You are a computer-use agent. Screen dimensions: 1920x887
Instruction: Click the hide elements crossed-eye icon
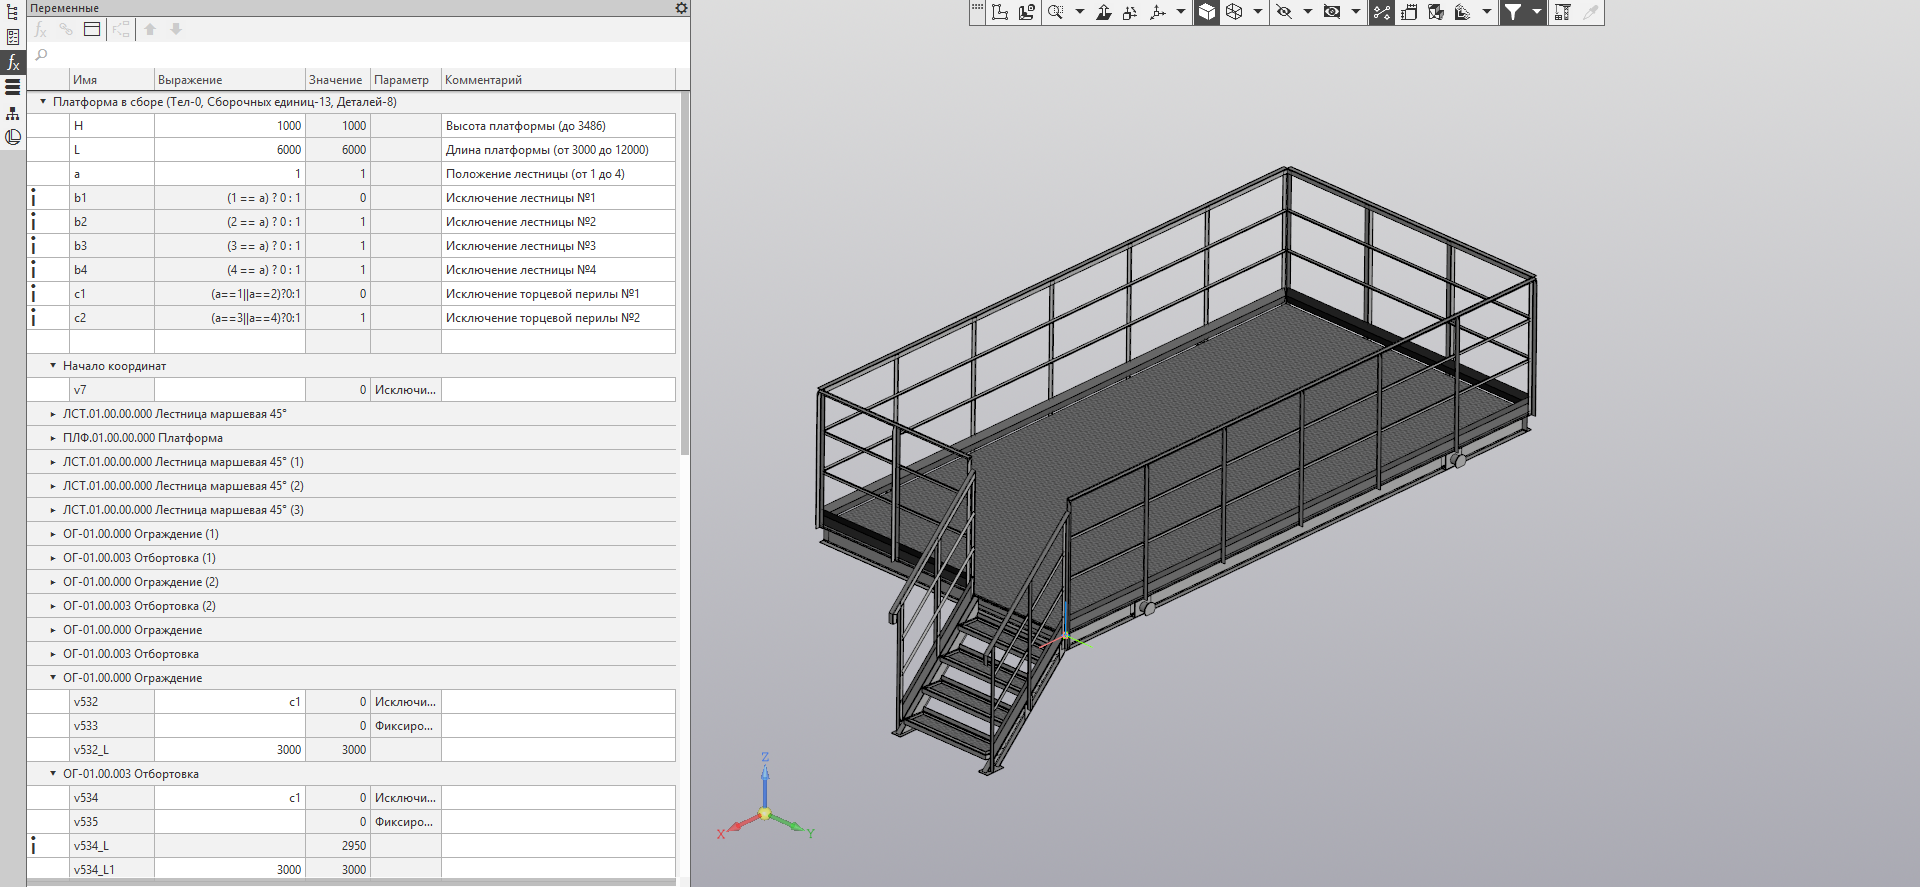pos(1285,12)
